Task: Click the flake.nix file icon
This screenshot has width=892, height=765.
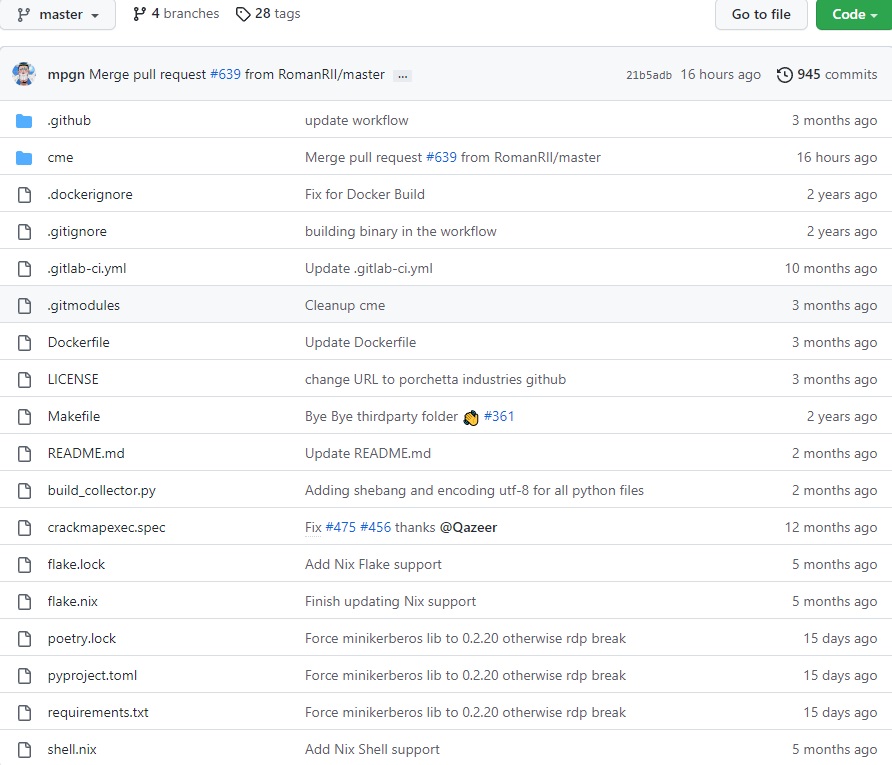Action: coord(24,601)
